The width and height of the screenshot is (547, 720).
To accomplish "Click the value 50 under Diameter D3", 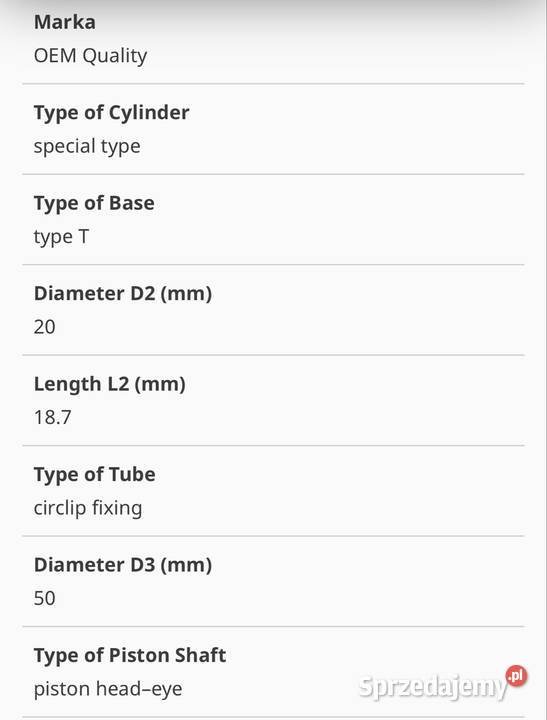I will click(x=45, y=598).
